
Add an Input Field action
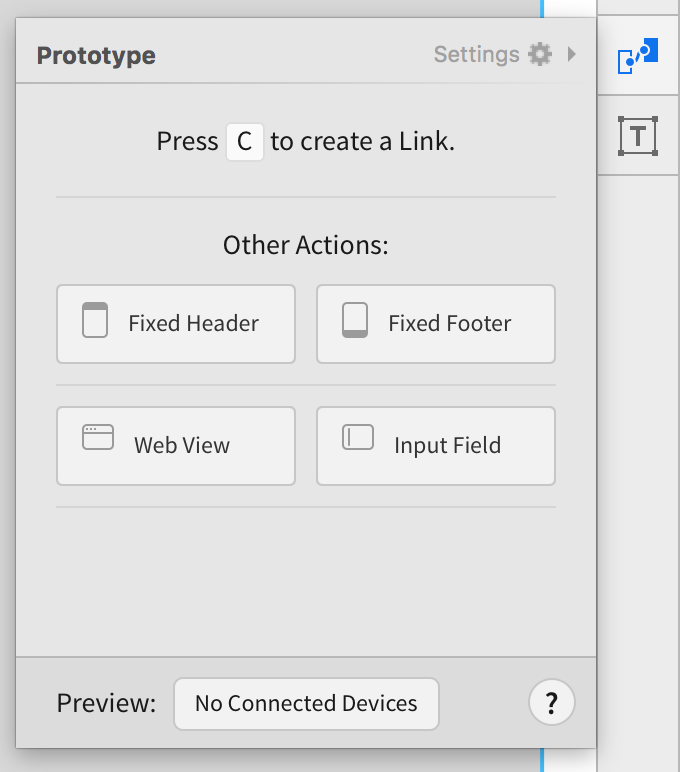click(x=436, y=446)
